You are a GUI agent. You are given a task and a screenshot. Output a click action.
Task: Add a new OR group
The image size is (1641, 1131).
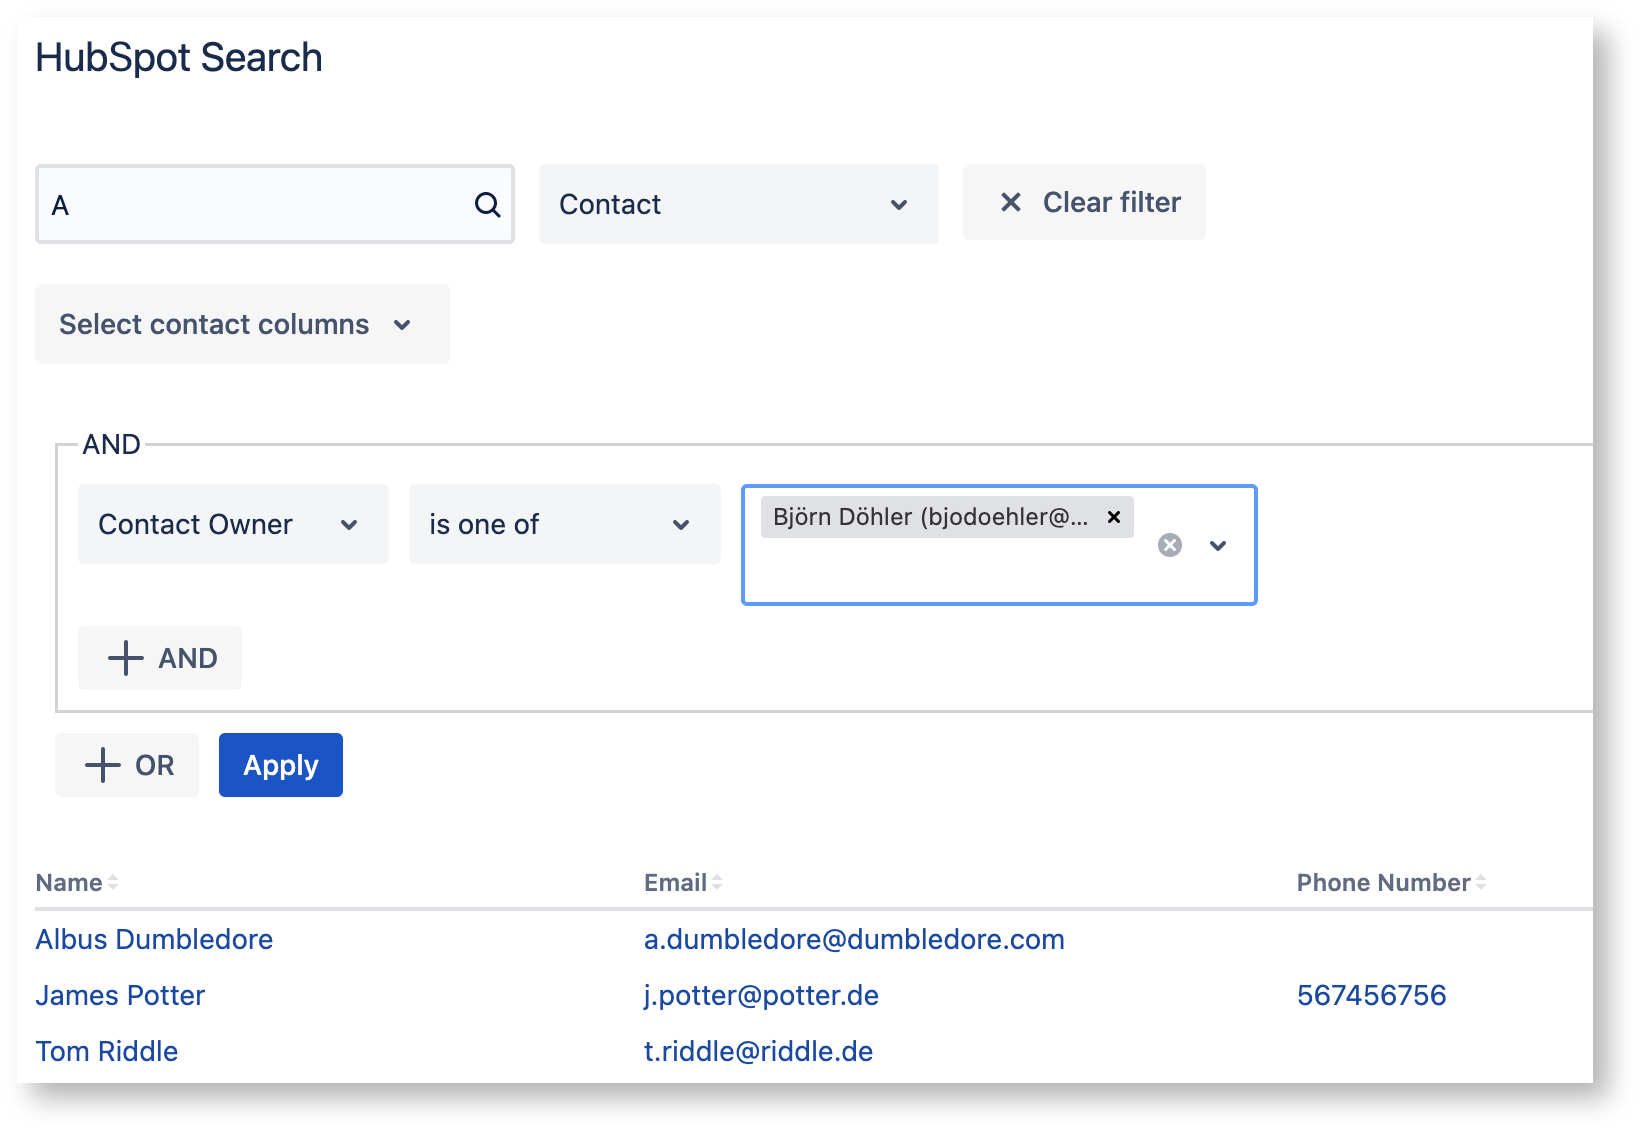coord(127,765)
